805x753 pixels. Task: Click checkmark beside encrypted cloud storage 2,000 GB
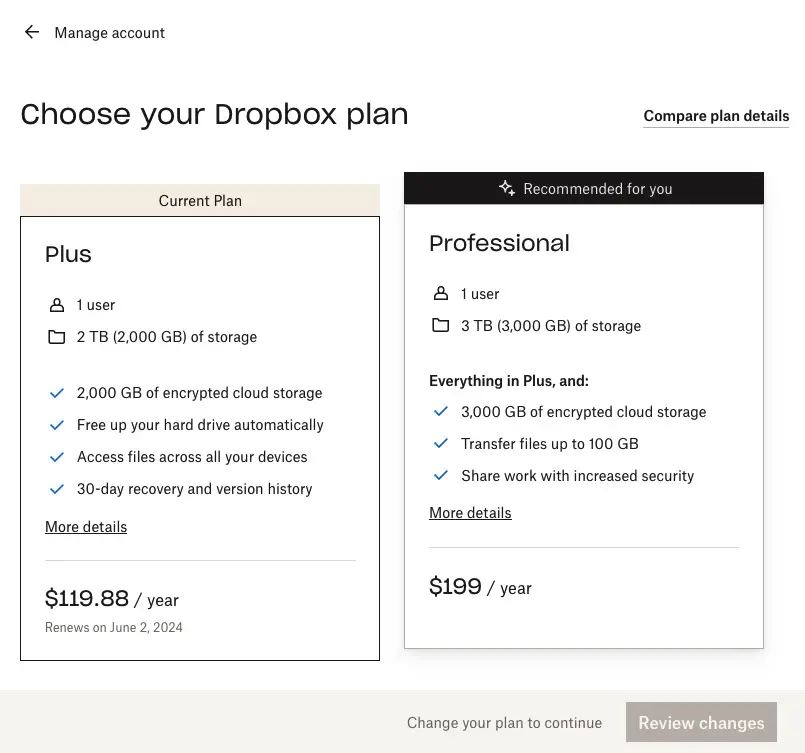56,393
